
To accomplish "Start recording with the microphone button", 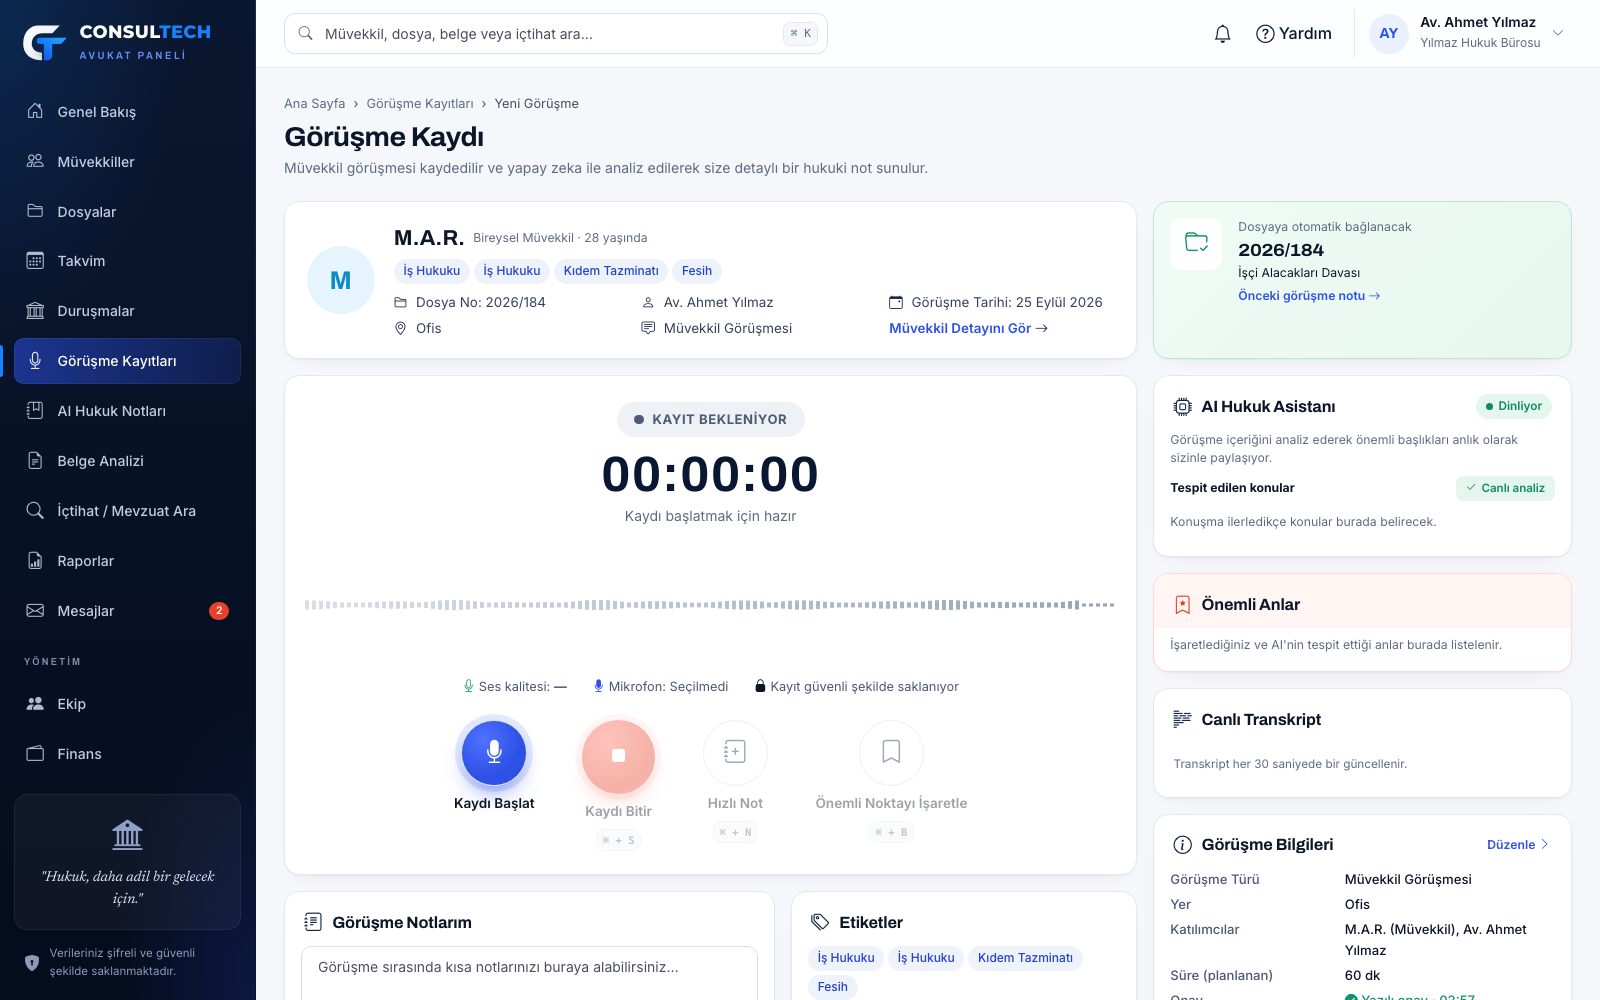I will [494, 752].
